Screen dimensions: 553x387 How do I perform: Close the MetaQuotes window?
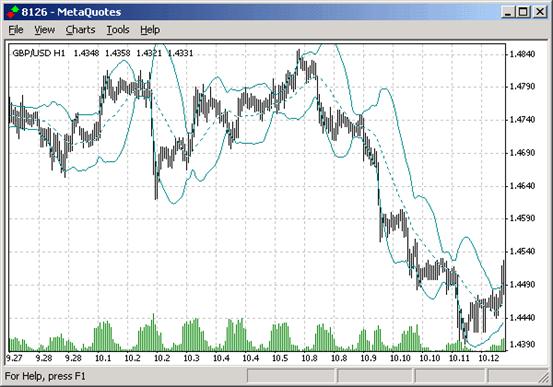click(540, 12)
